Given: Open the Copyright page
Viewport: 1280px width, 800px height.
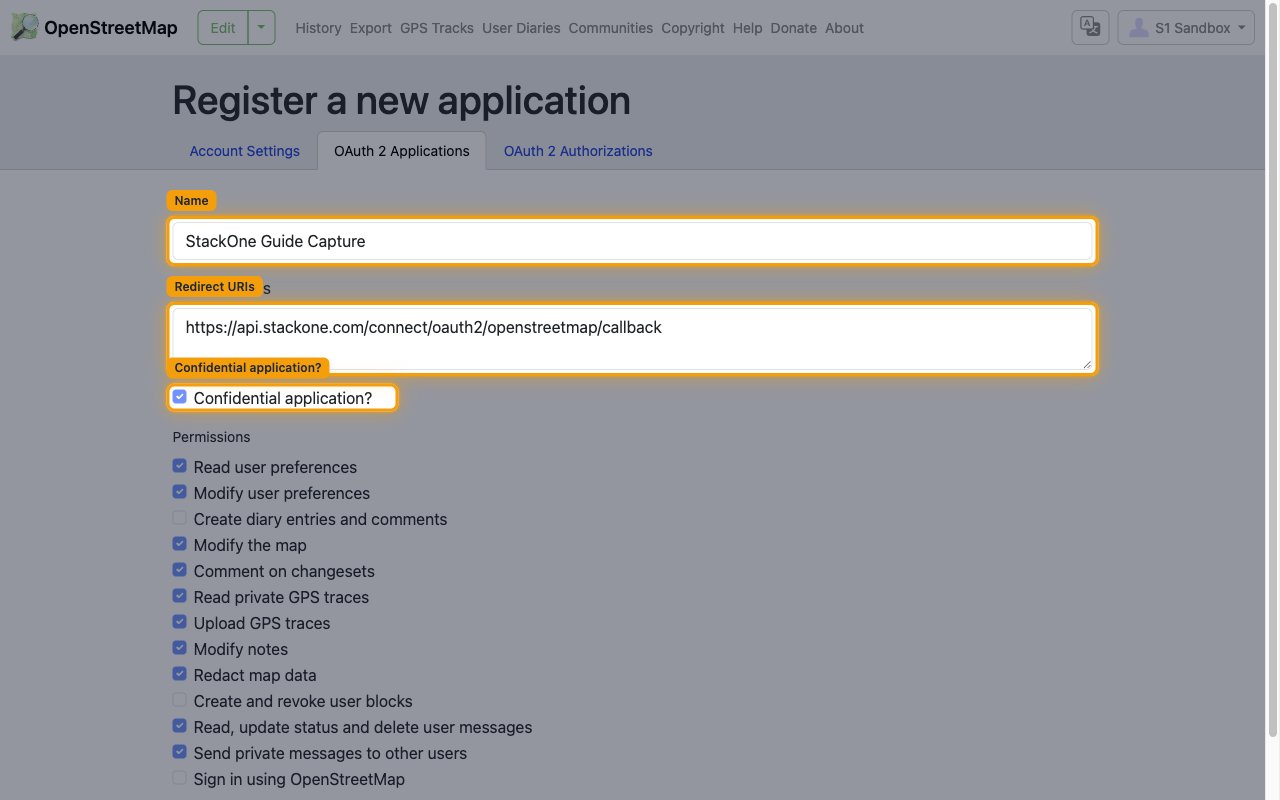Looking at the screenshot, I should coord(693,28).
